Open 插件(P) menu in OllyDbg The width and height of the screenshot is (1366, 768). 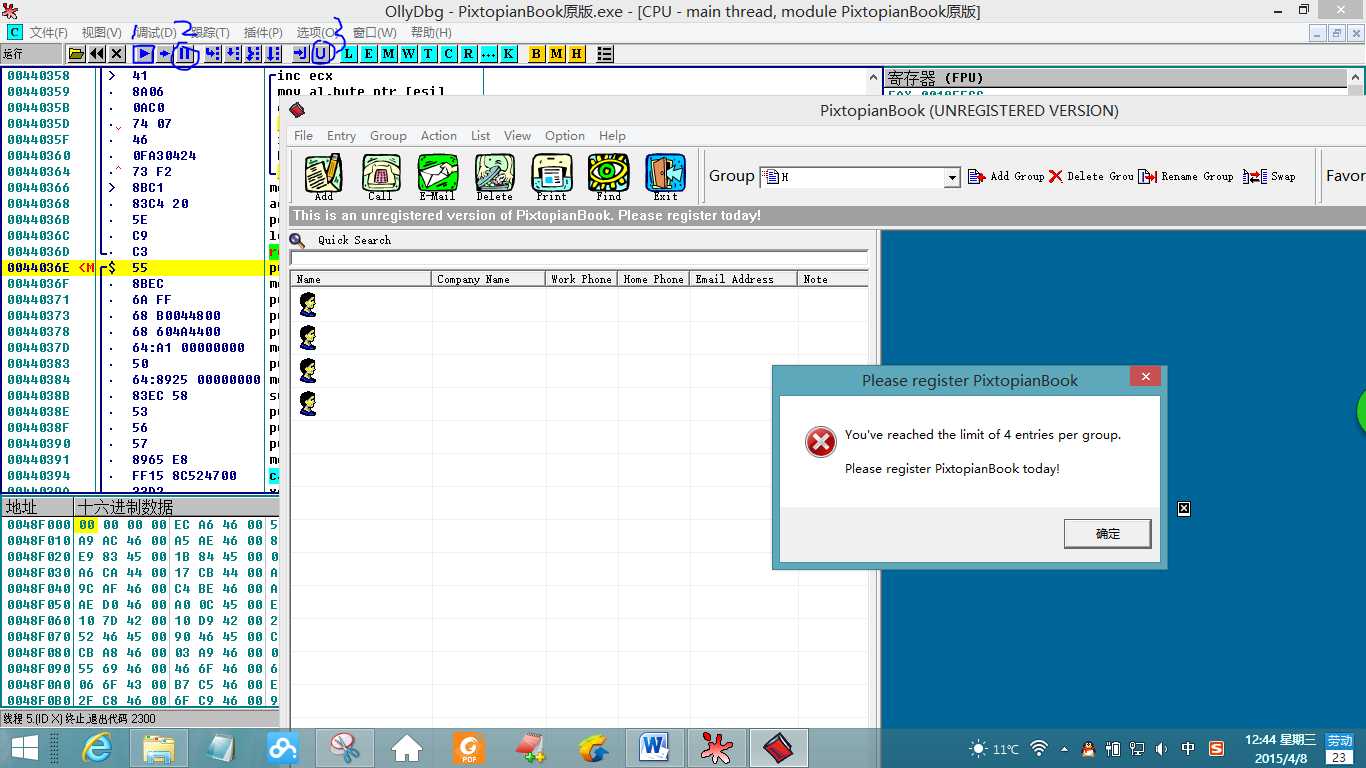tap(263, 33)
